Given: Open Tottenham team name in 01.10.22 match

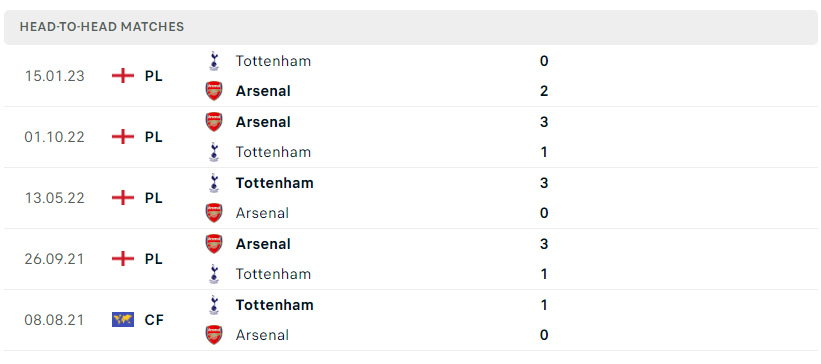Looking at the screenshot, I should [273, 152].
